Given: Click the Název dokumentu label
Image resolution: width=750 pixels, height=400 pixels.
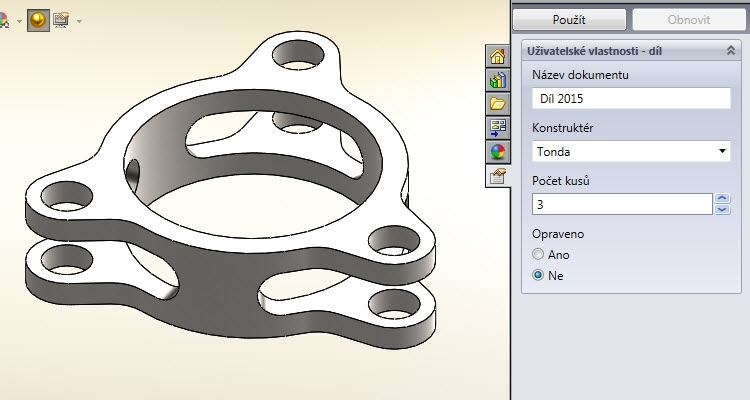Looking at the screenshot, I should pyautogui.click(x=580, y=75).
